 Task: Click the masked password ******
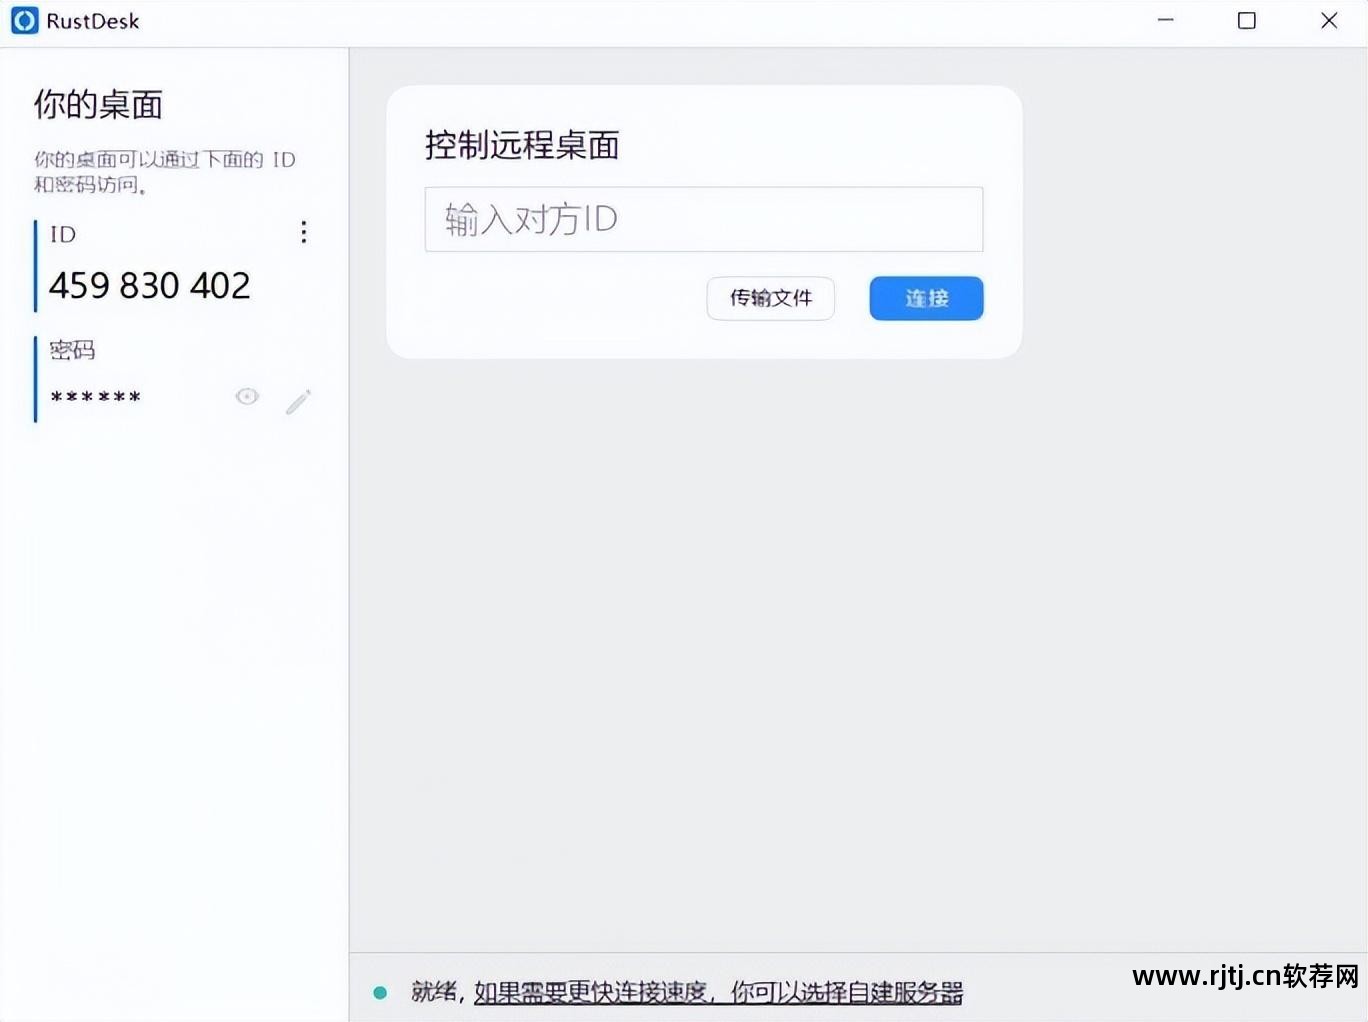96,398
